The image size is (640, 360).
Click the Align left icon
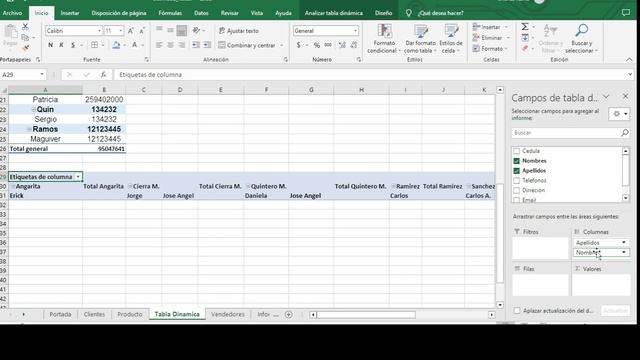point(159,45)
